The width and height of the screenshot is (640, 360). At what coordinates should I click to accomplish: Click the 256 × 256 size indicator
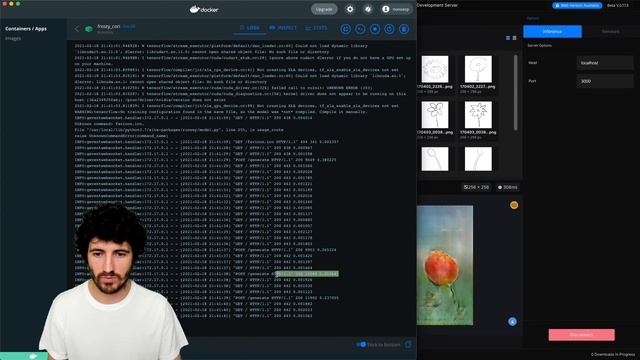[476, 187]
